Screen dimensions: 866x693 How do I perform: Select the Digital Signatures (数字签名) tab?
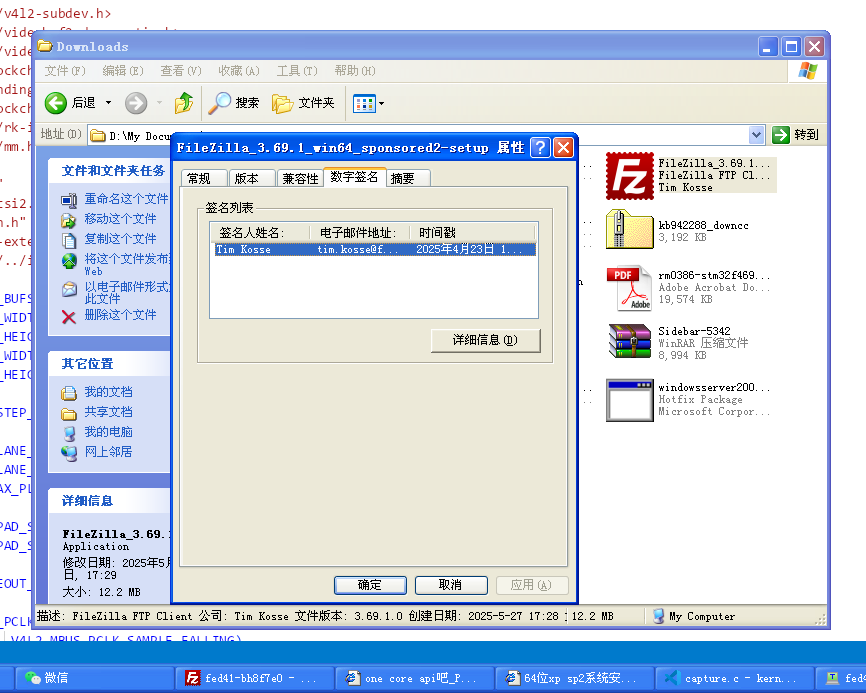coord(354,177)
